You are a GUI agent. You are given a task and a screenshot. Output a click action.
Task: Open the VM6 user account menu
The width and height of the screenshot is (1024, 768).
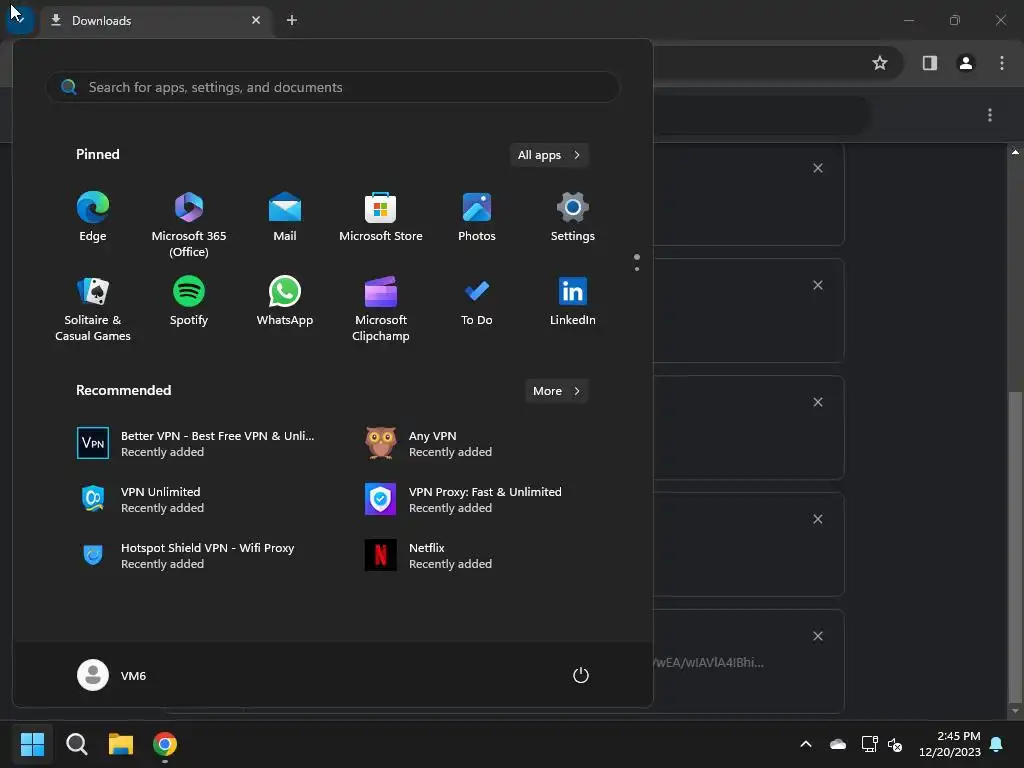pos(112,675)
